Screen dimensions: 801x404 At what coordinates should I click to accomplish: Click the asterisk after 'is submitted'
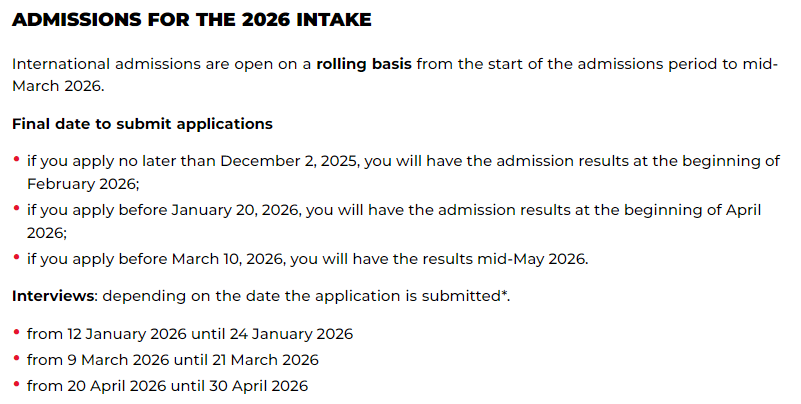tap(504, 293)
